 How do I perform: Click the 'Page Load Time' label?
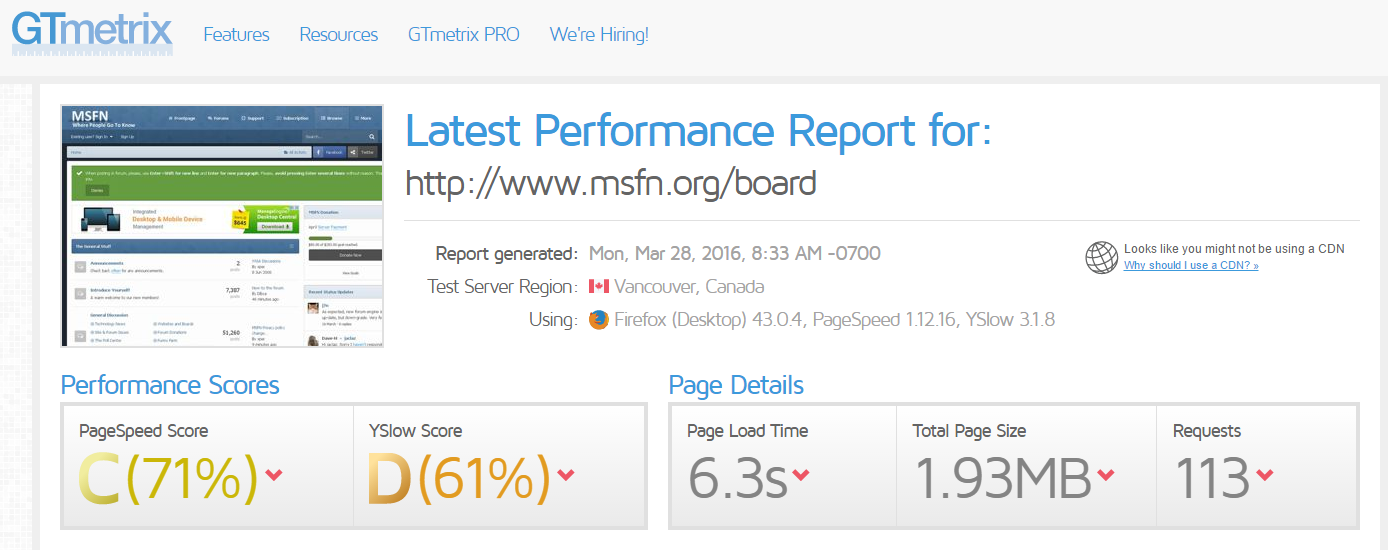pos(748,431)
